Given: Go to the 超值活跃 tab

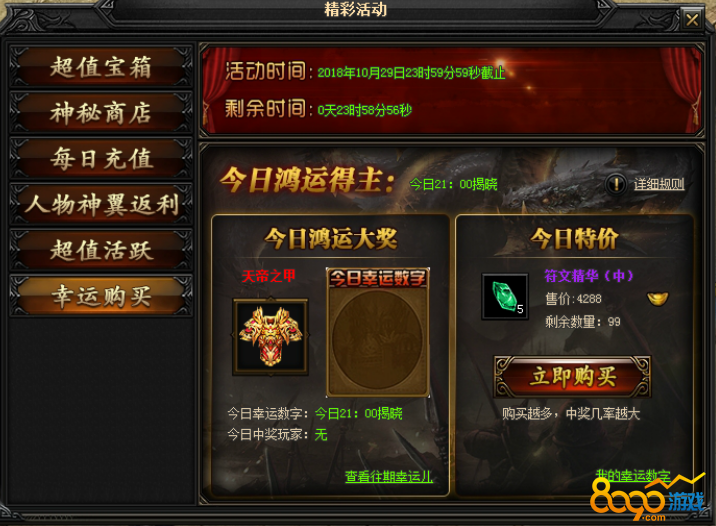Looking at the screenshot, I should 101,250.
